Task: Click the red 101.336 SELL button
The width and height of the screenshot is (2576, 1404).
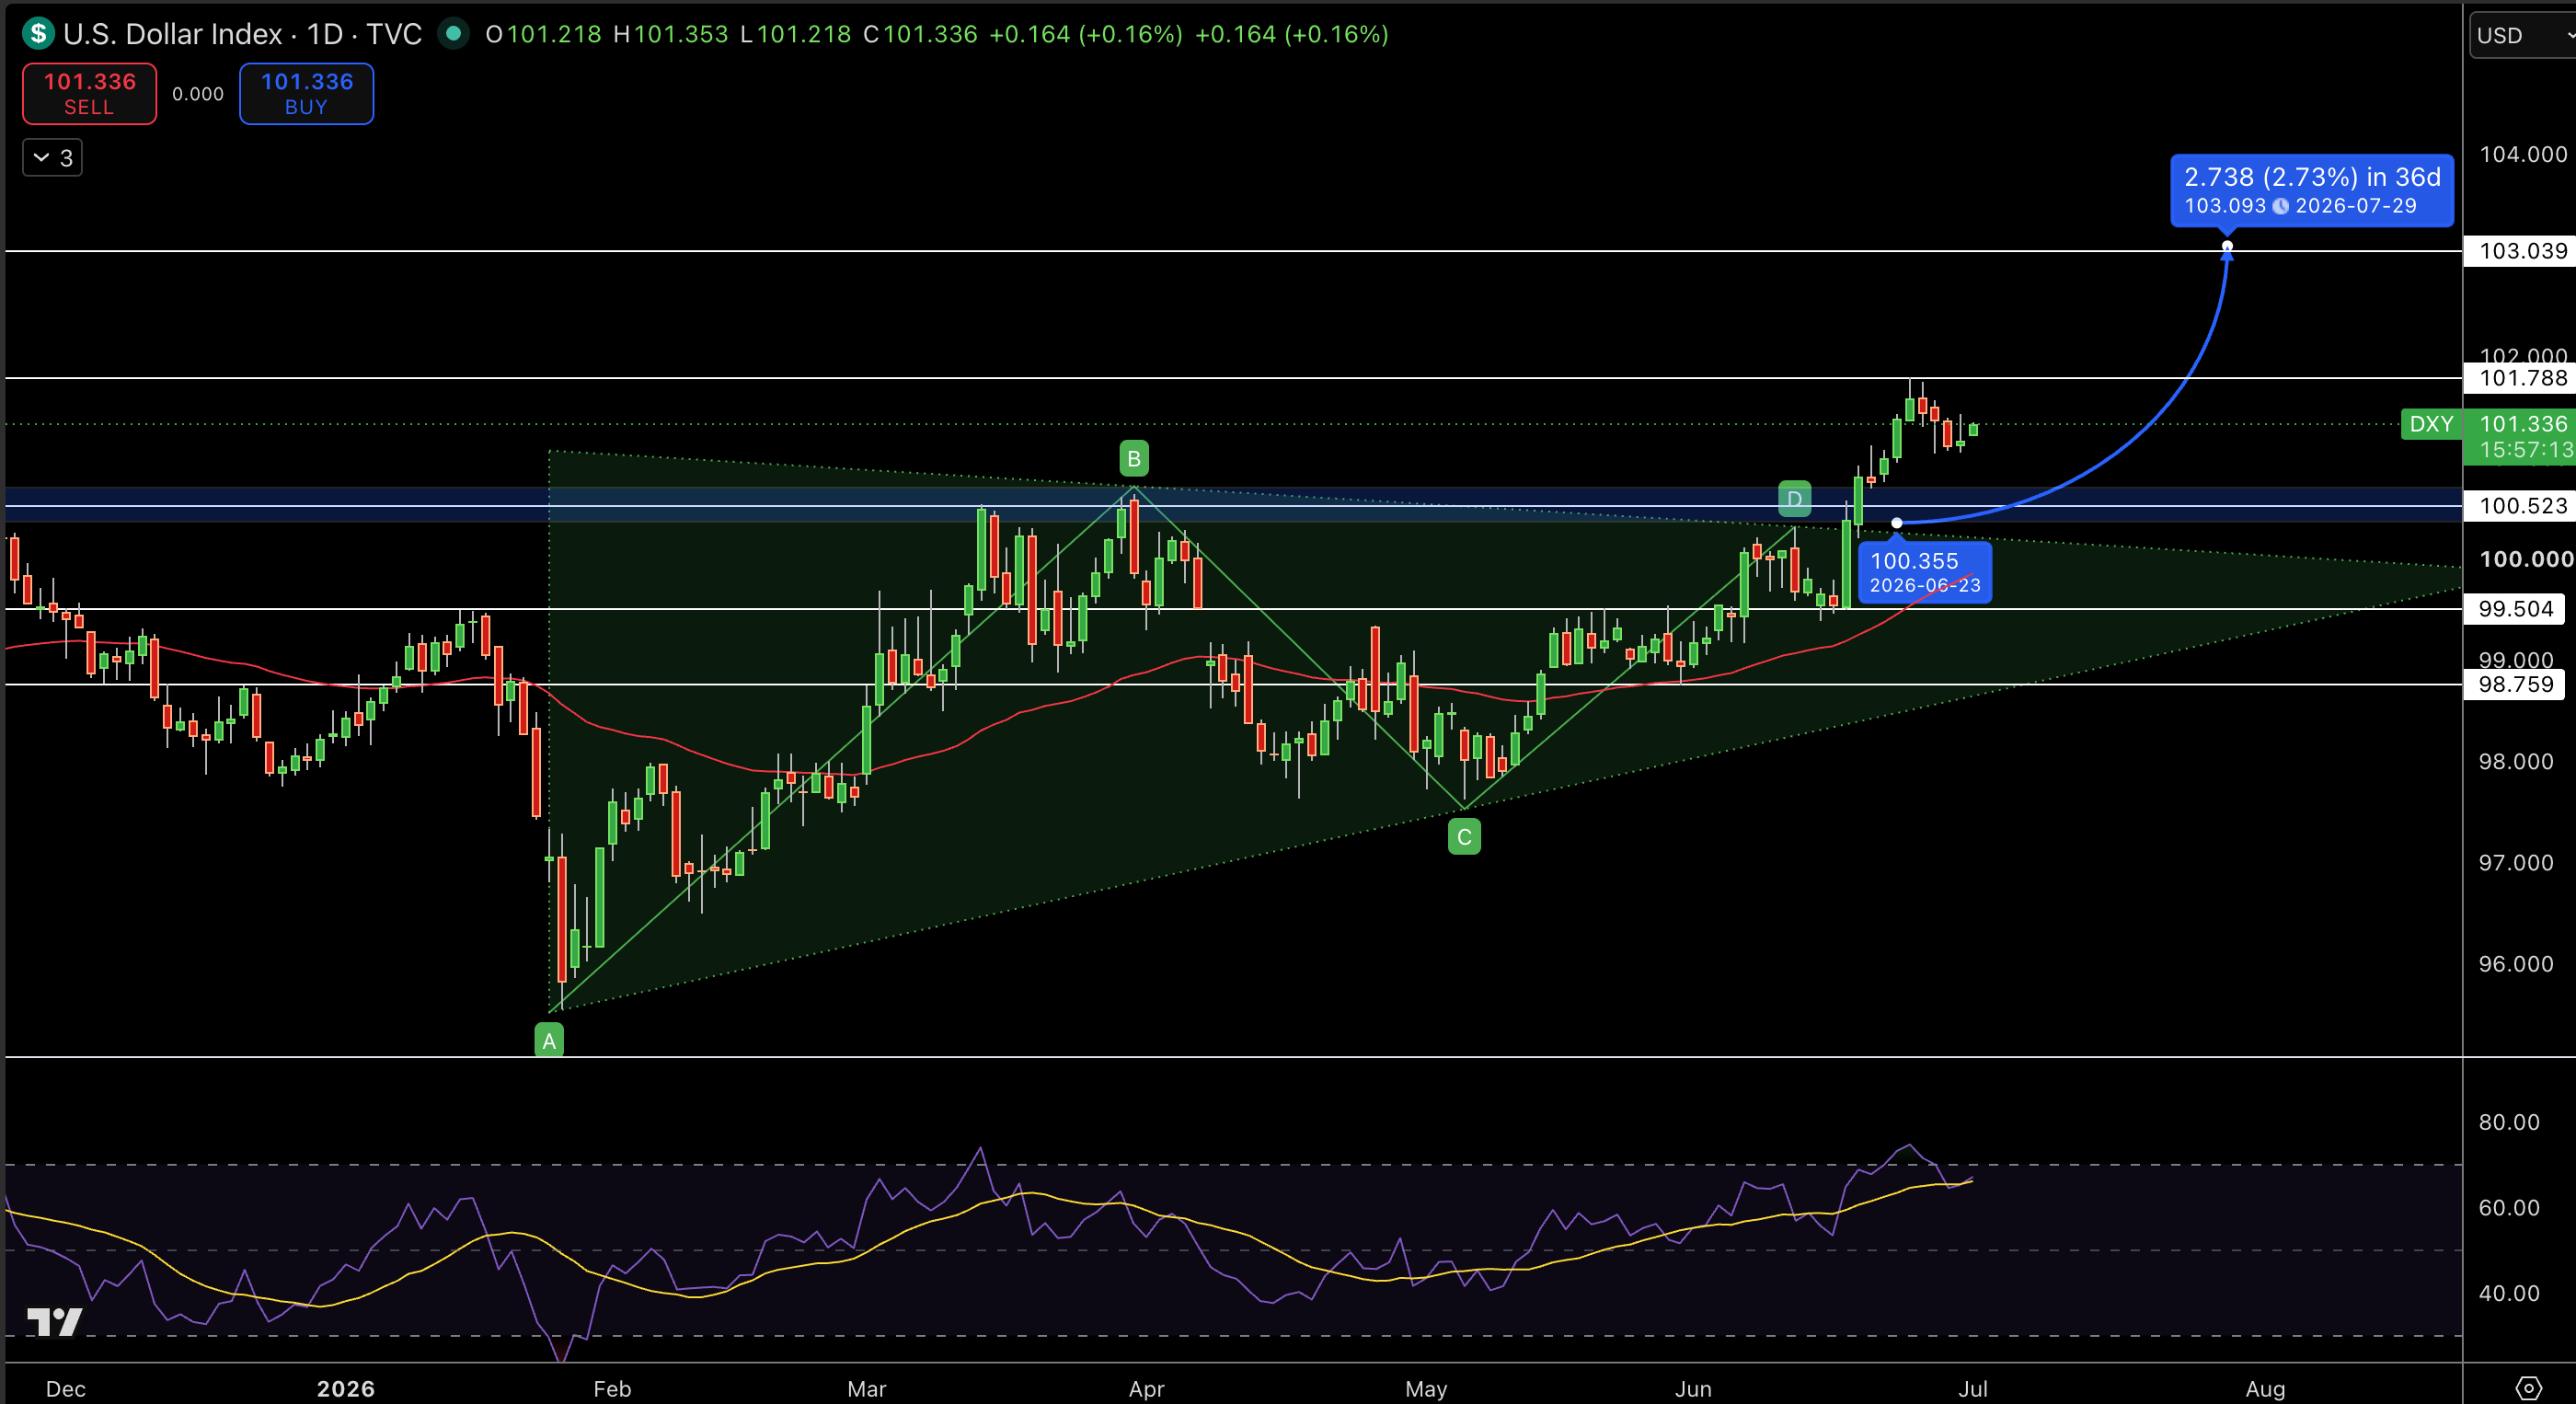Action: [x=89, y=94]
